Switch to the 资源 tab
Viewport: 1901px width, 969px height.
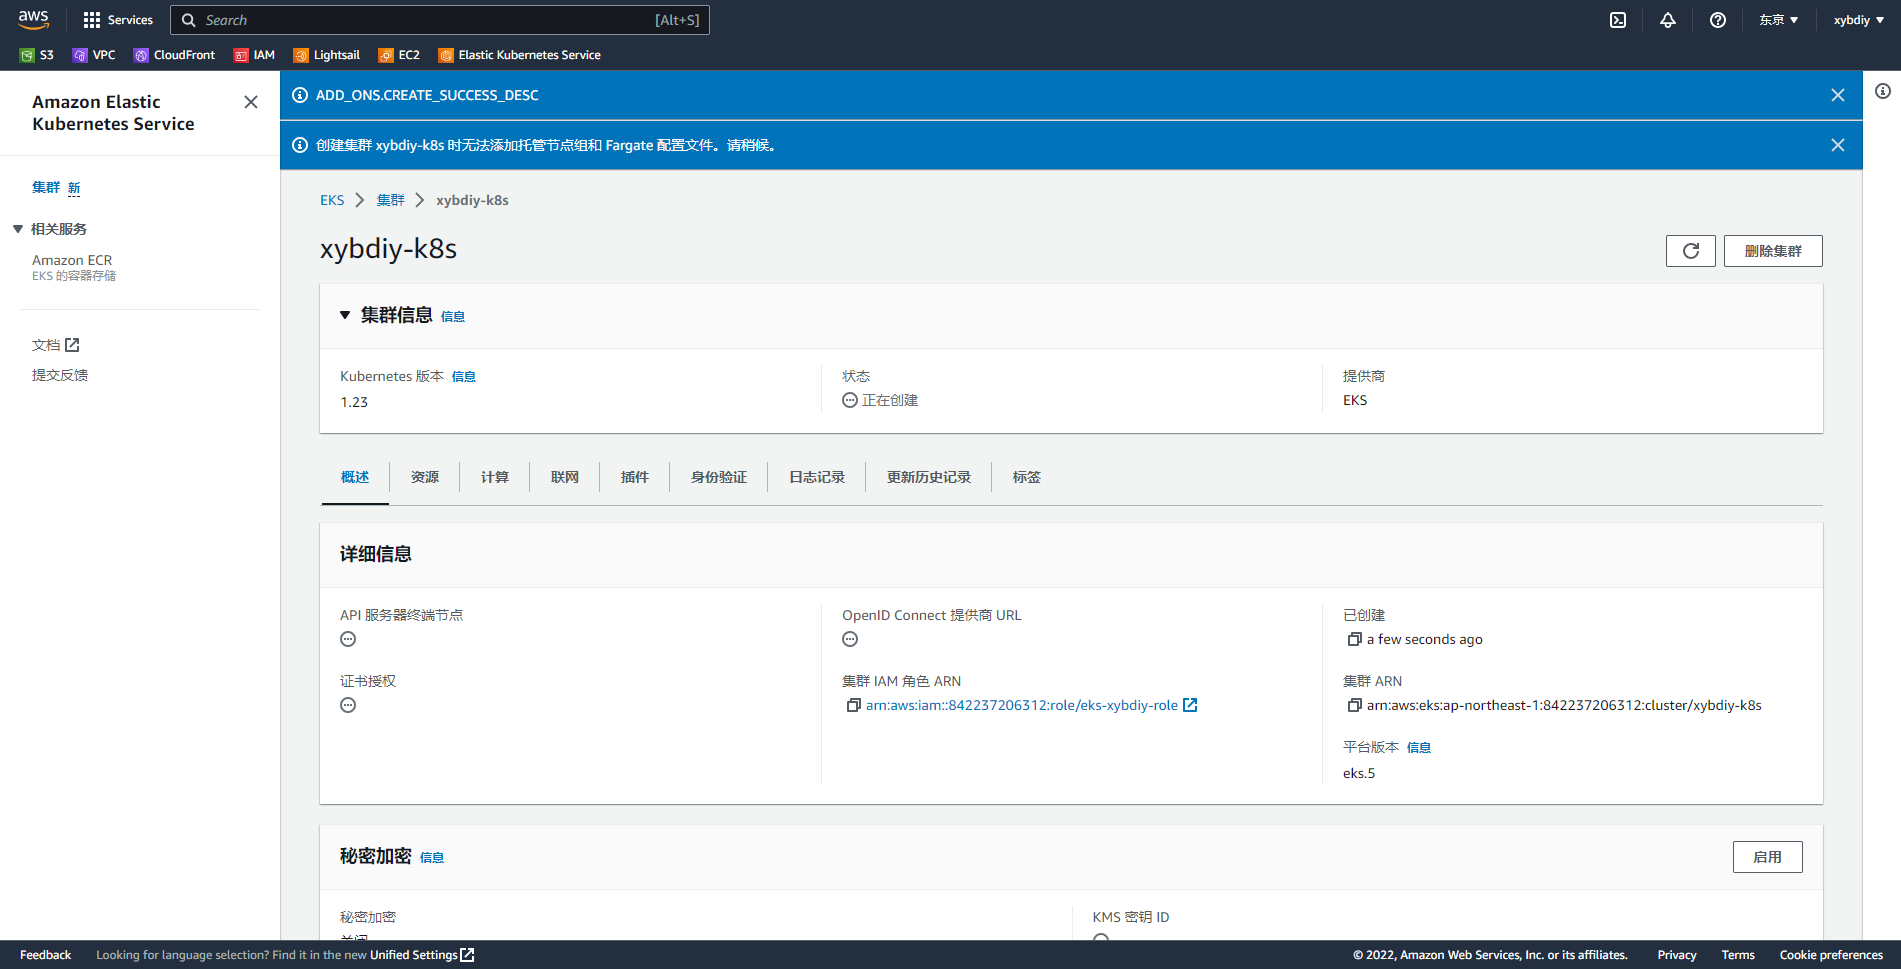425,477
